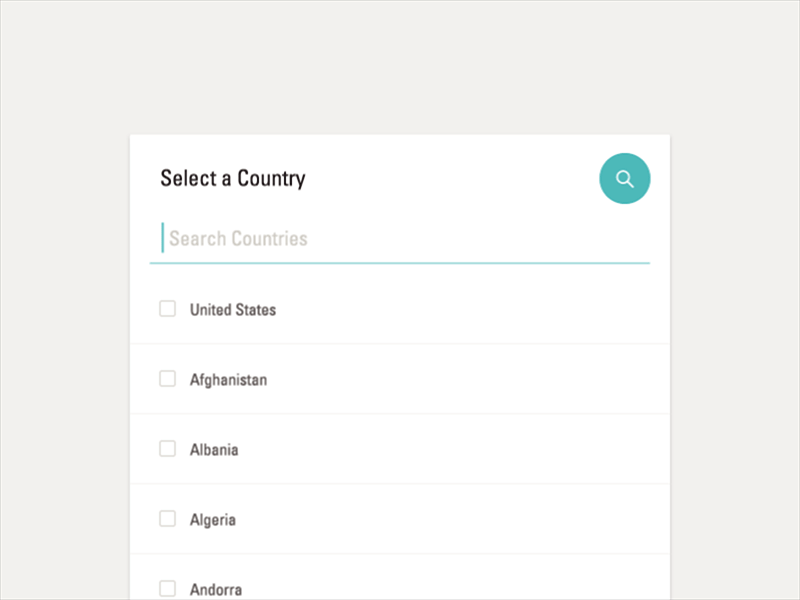Pick the Algeria country name
Screen dimensions: 800x600
point(213,520)
